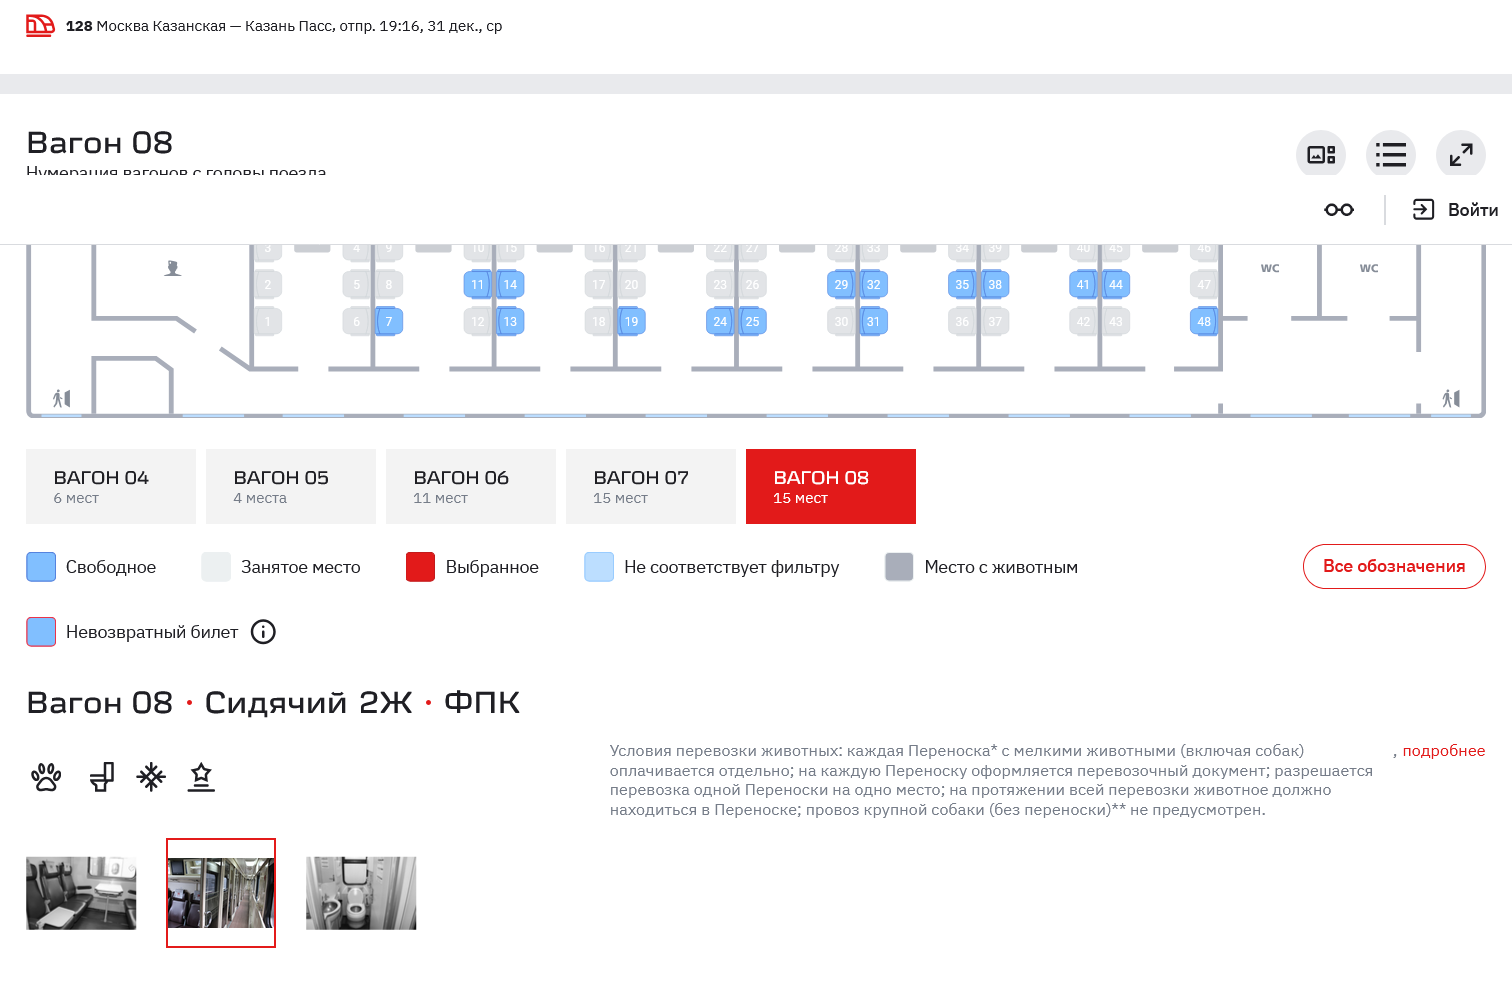Viewport: 1512px width, 988px height.
Task: Click the pets allowed paw icon
Action: pos(46,777)
